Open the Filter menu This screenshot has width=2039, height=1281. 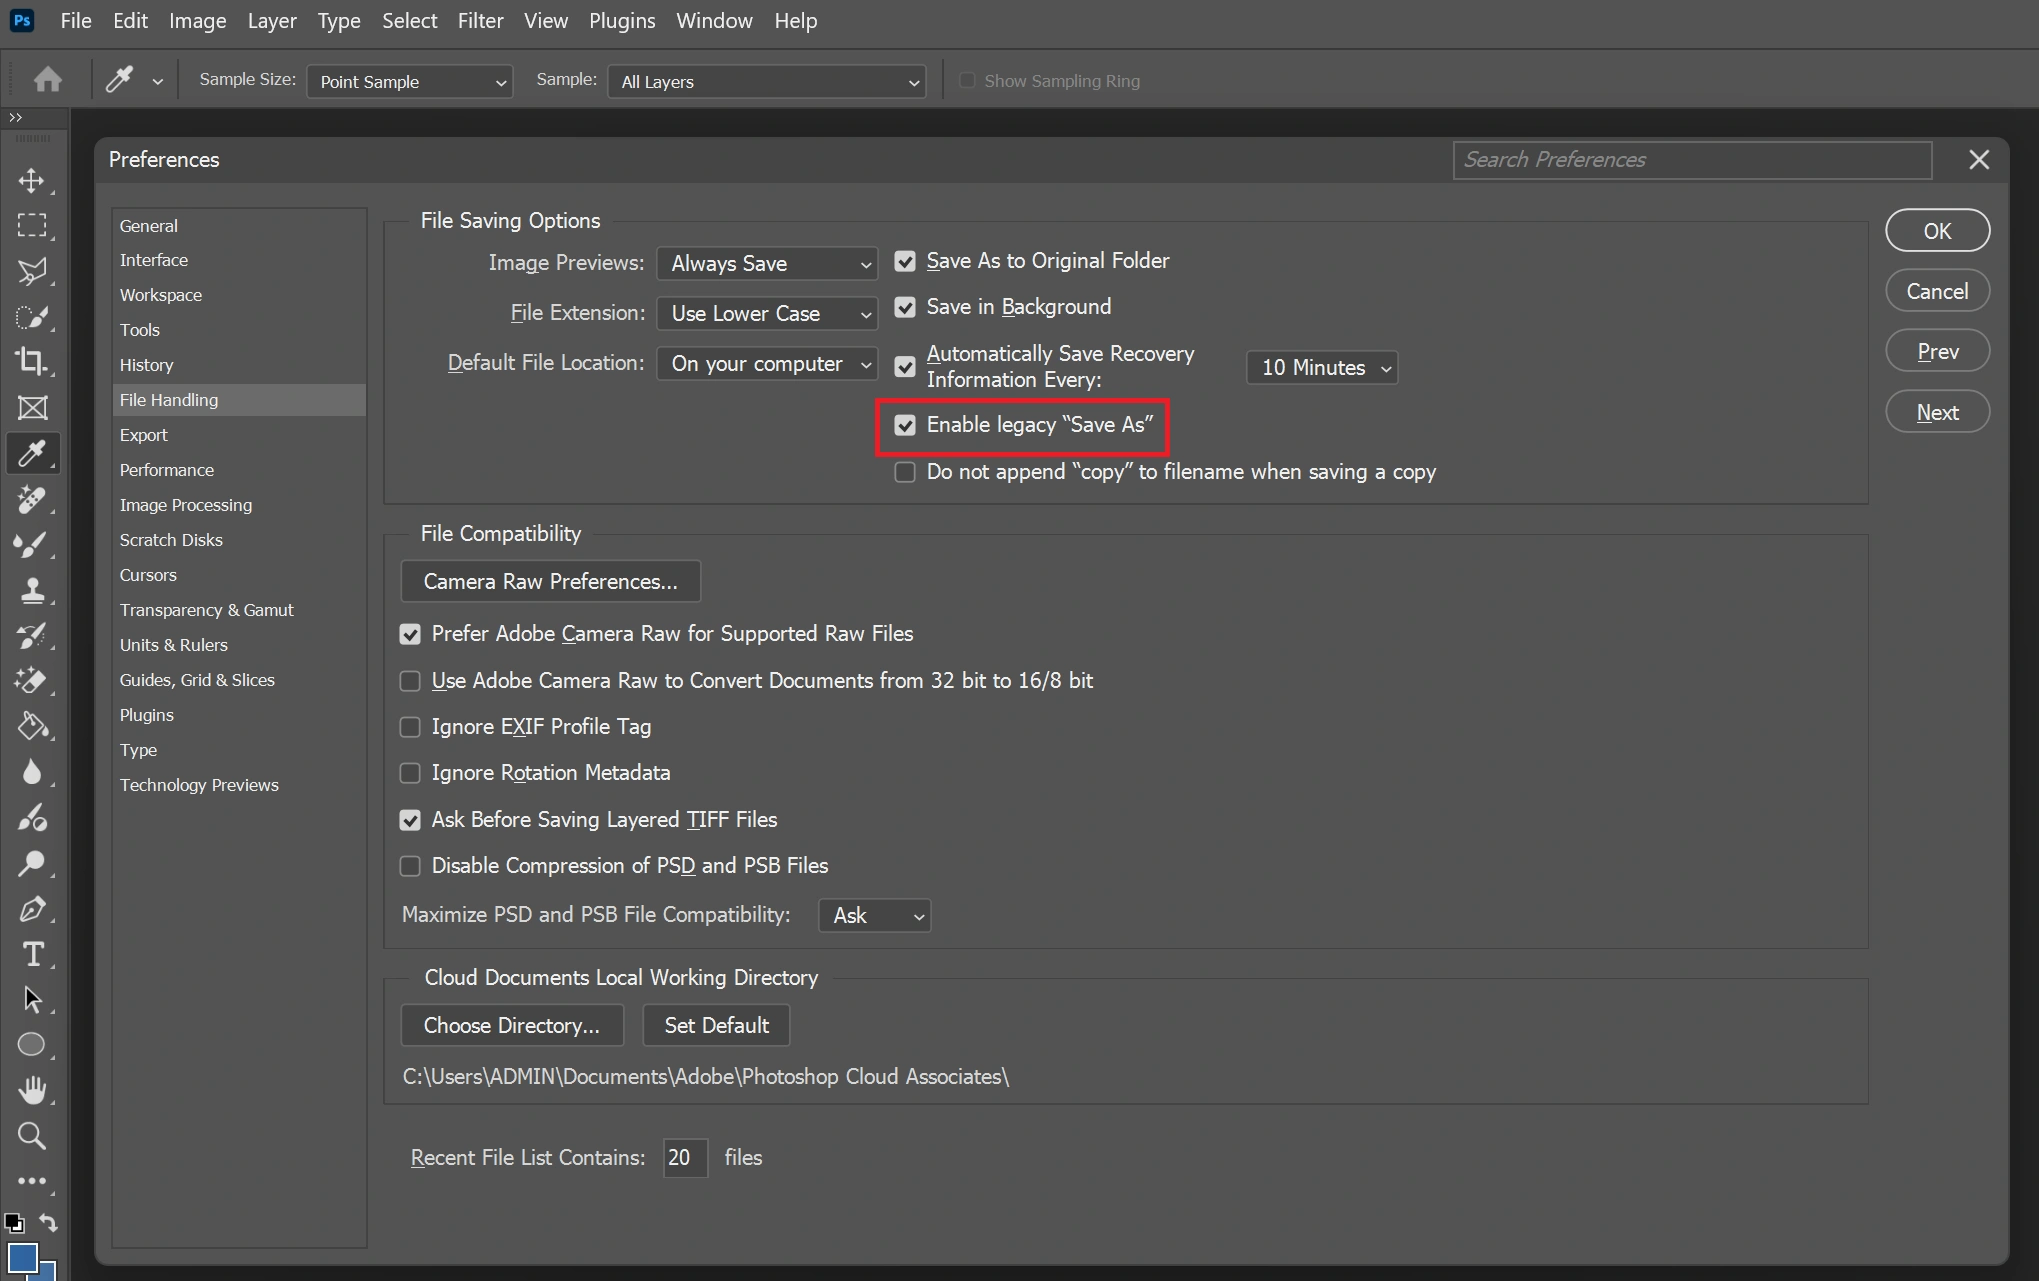tap(480, 21)
